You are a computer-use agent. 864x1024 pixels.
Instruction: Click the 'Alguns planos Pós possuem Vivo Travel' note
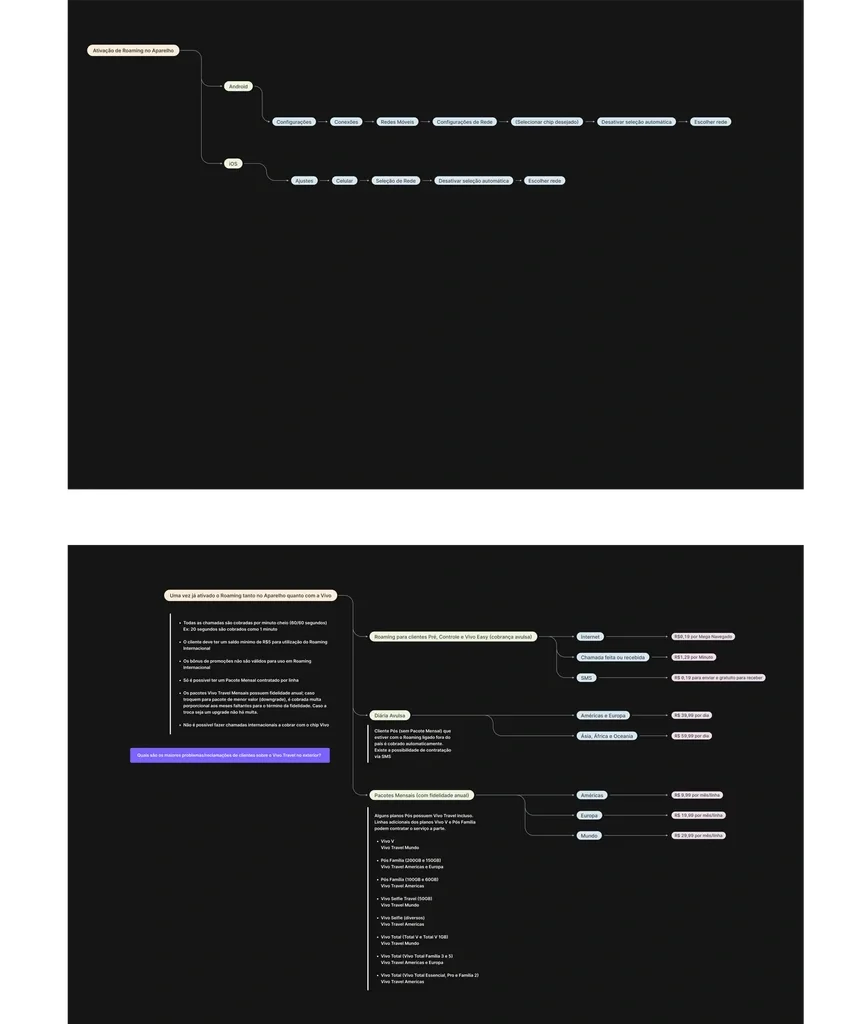[x=425, y=822]
